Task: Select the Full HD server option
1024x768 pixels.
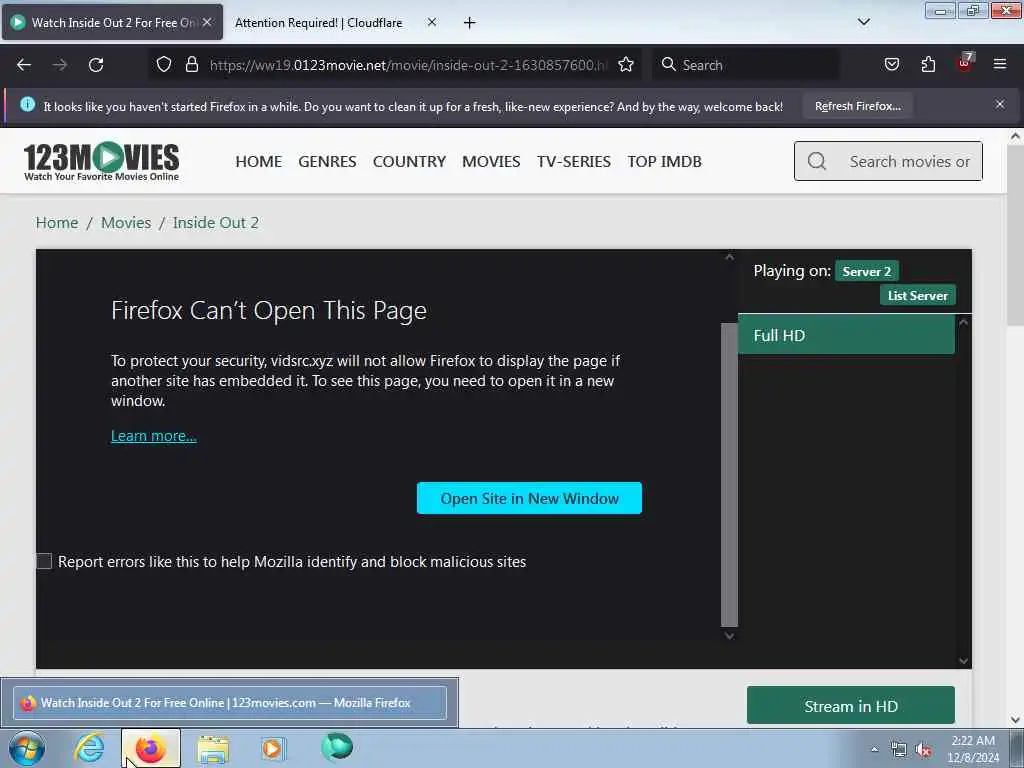Action: point(846,335)
